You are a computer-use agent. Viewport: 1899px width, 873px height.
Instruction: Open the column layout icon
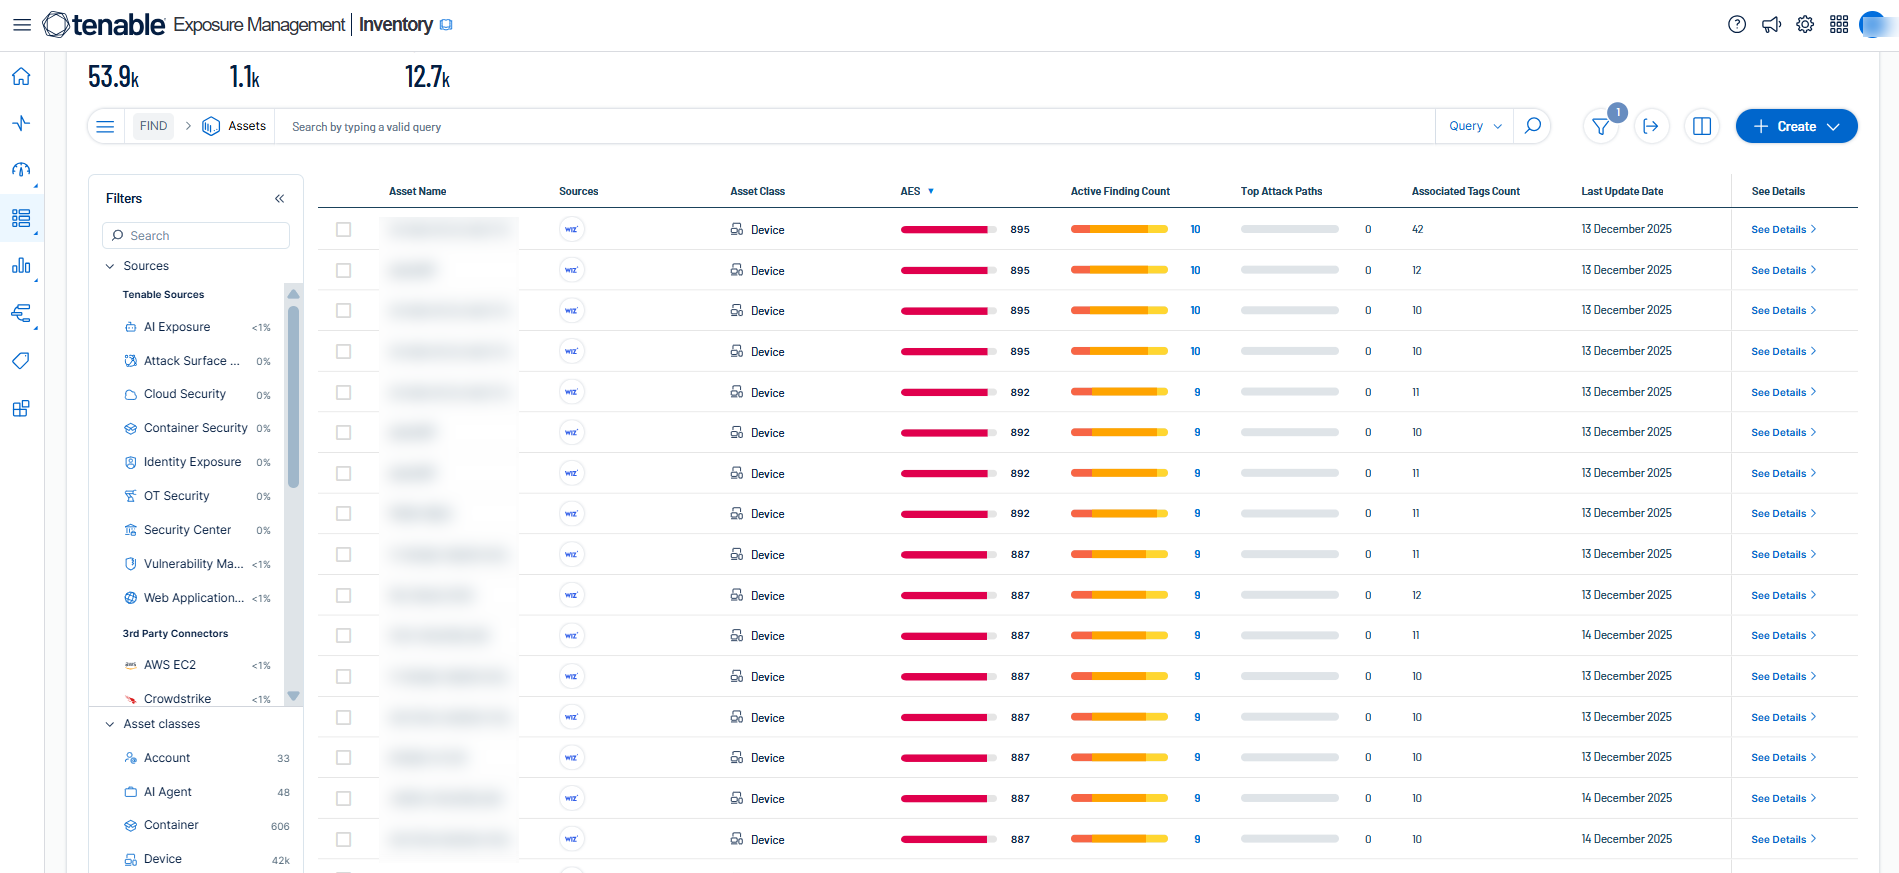coord(1701,126)
